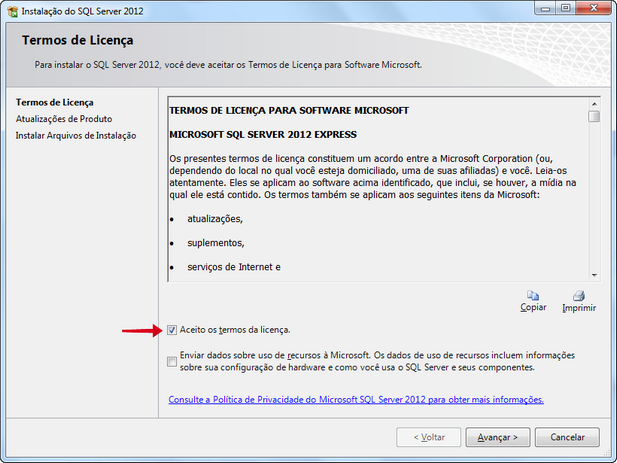Click the Avançar button
Viewport: 617px width, 463px height.
click(x=498, y=437)
